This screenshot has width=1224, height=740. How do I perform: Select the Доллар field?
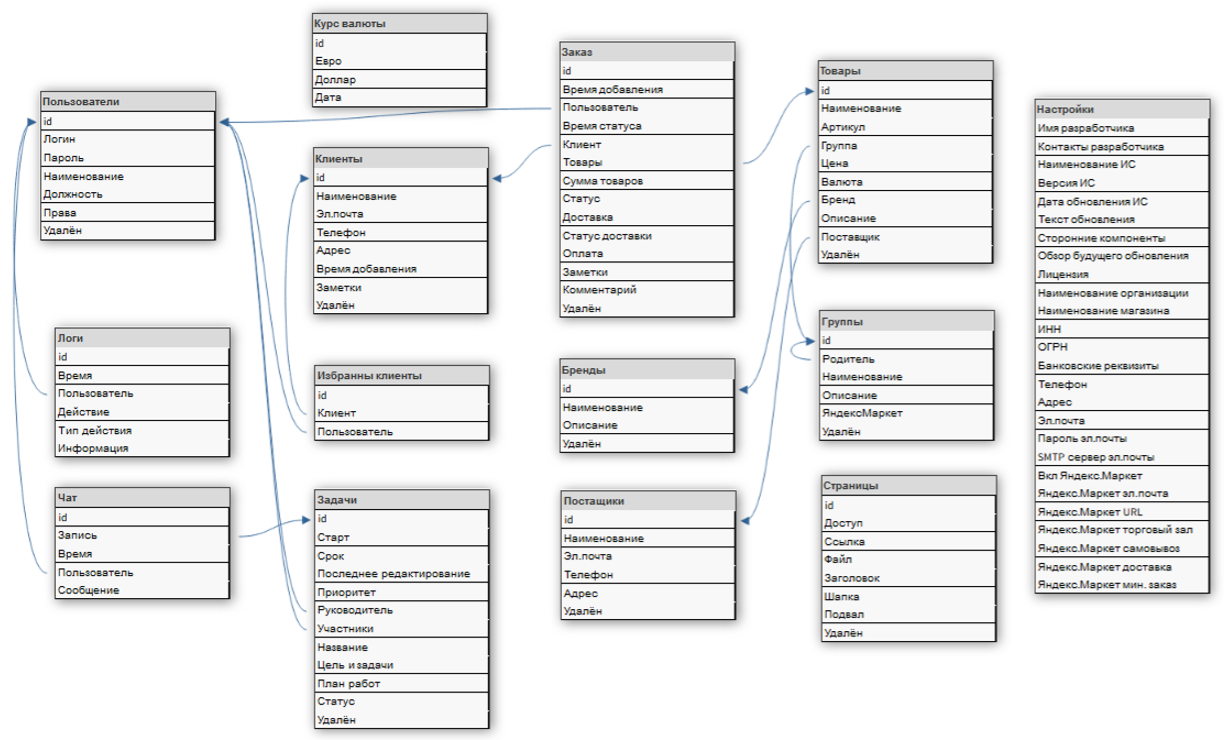400,79
